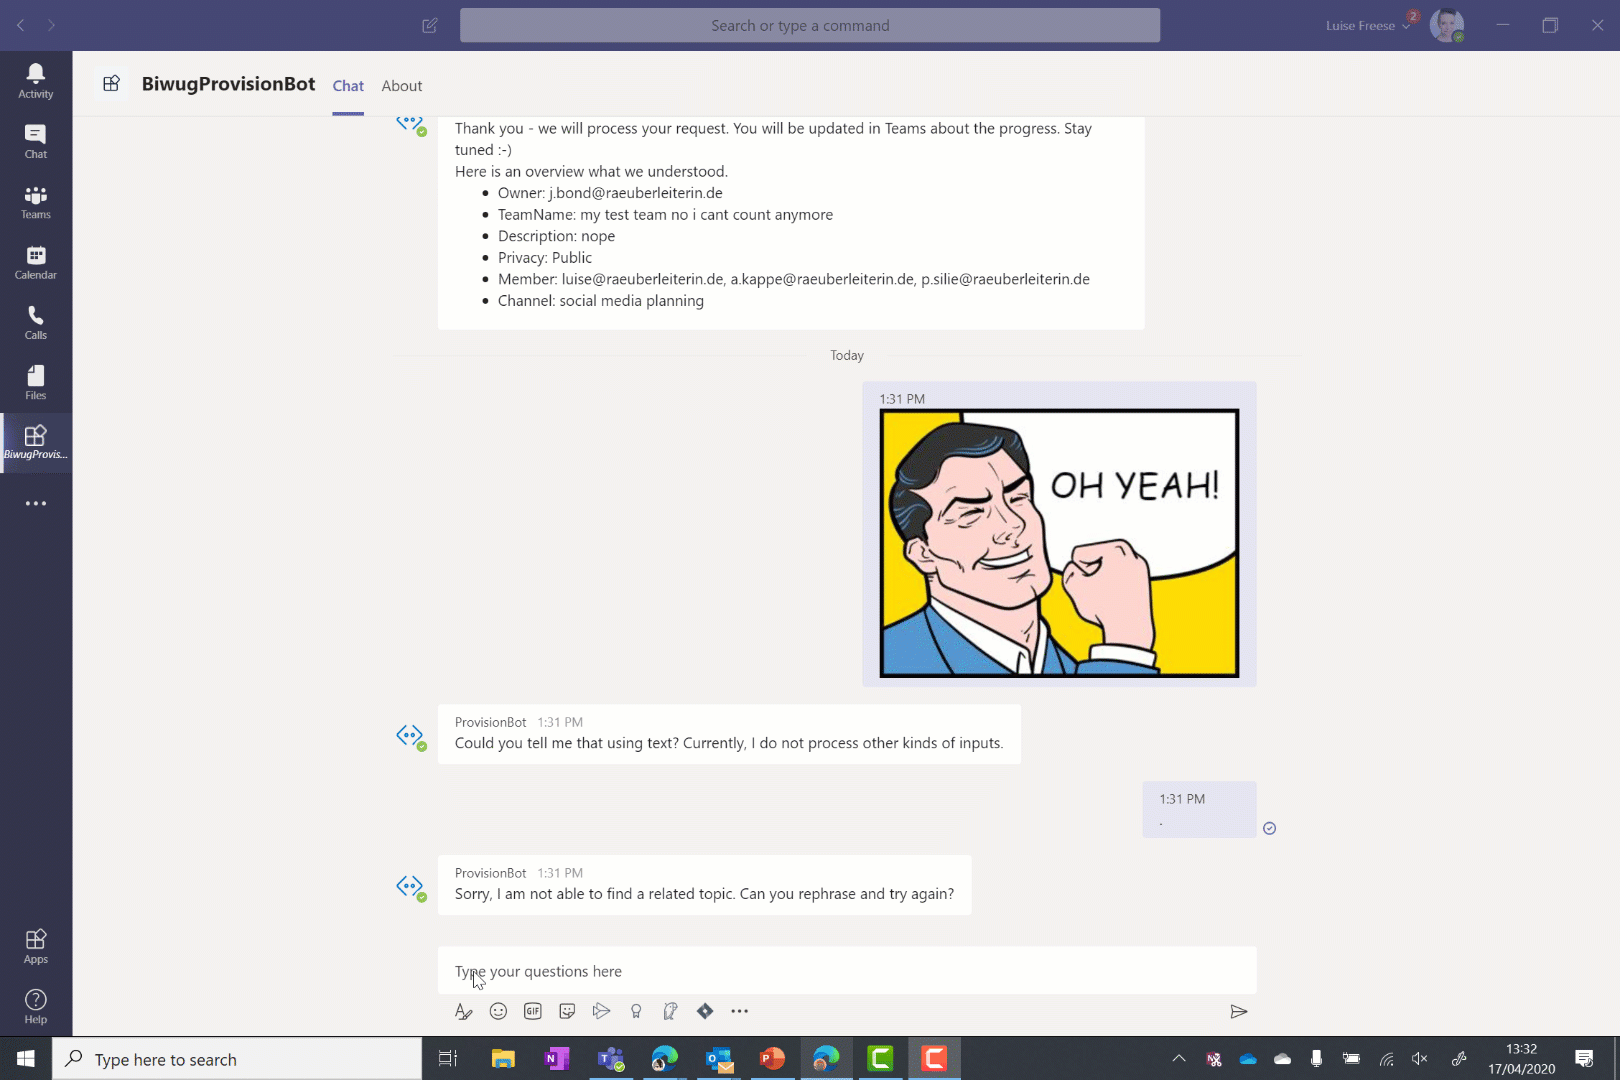The height and width of the screenshot is (1080, 1620).
Task: Open the Teams section in sidebar
Action: tap(36, 202)
